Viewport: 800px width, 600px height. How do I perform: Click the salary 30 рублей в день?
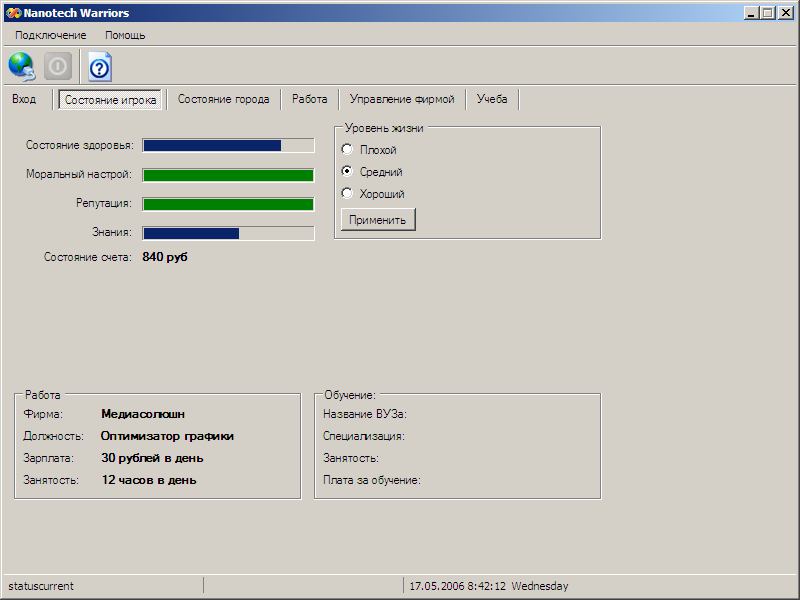pyautogui.click(x=152, y=458)
